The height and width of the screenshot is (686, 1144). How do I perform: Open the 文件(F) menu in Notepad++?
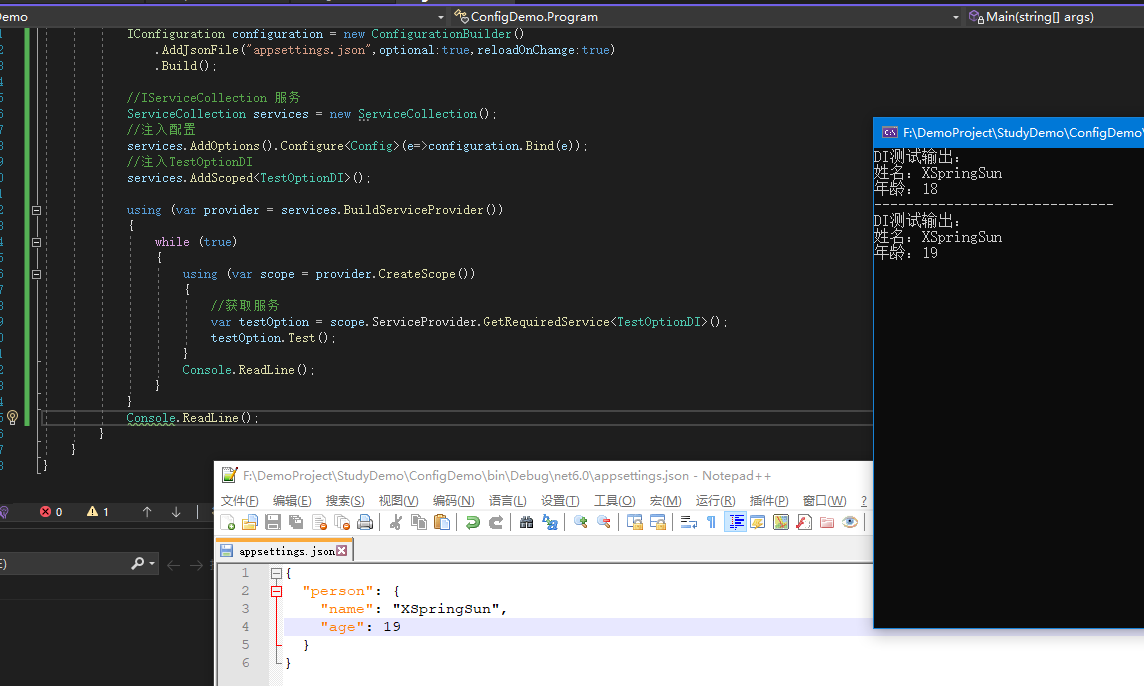240,501
